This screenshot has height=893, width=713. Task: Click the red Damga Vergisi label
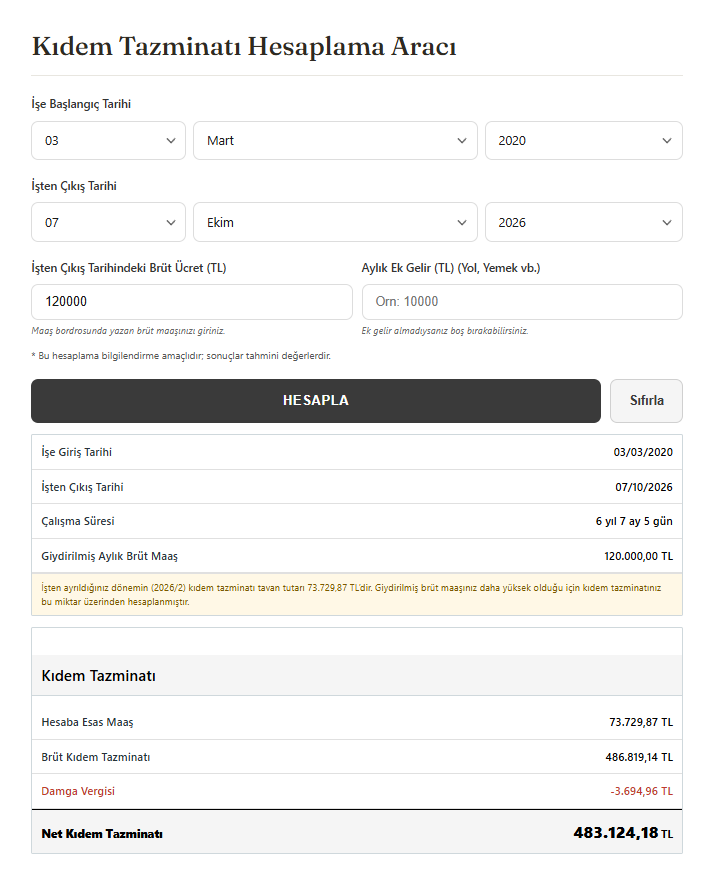click(78, 791)
